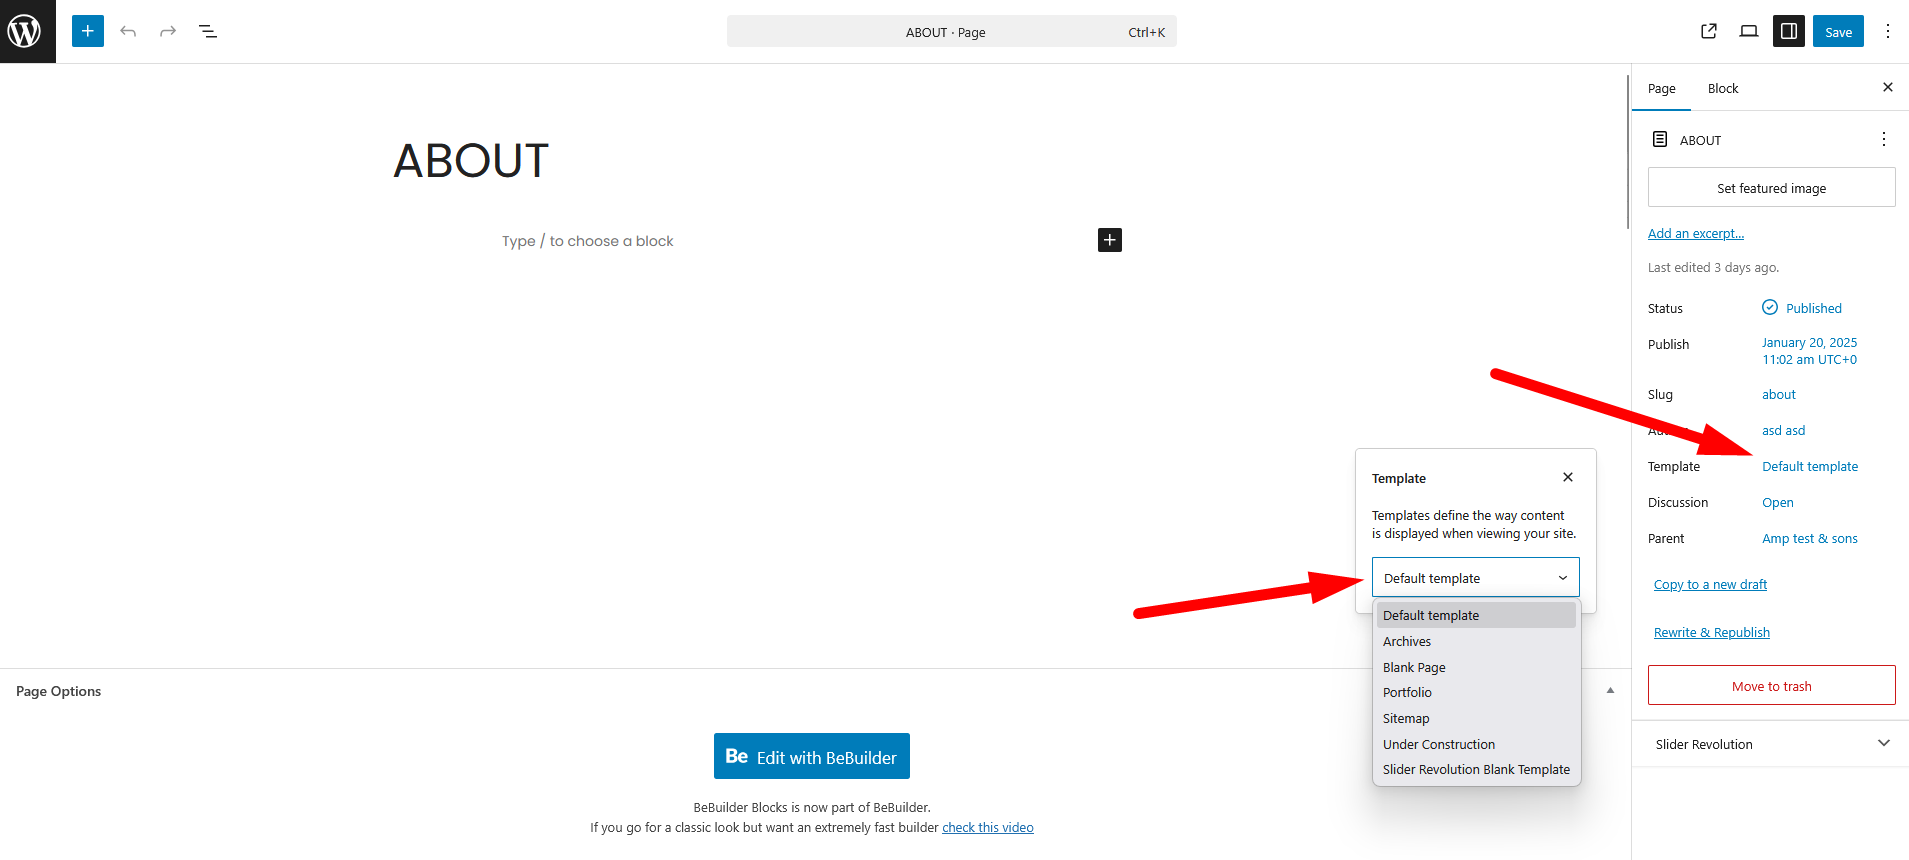Click the undo arrow icon

[128, 31]
